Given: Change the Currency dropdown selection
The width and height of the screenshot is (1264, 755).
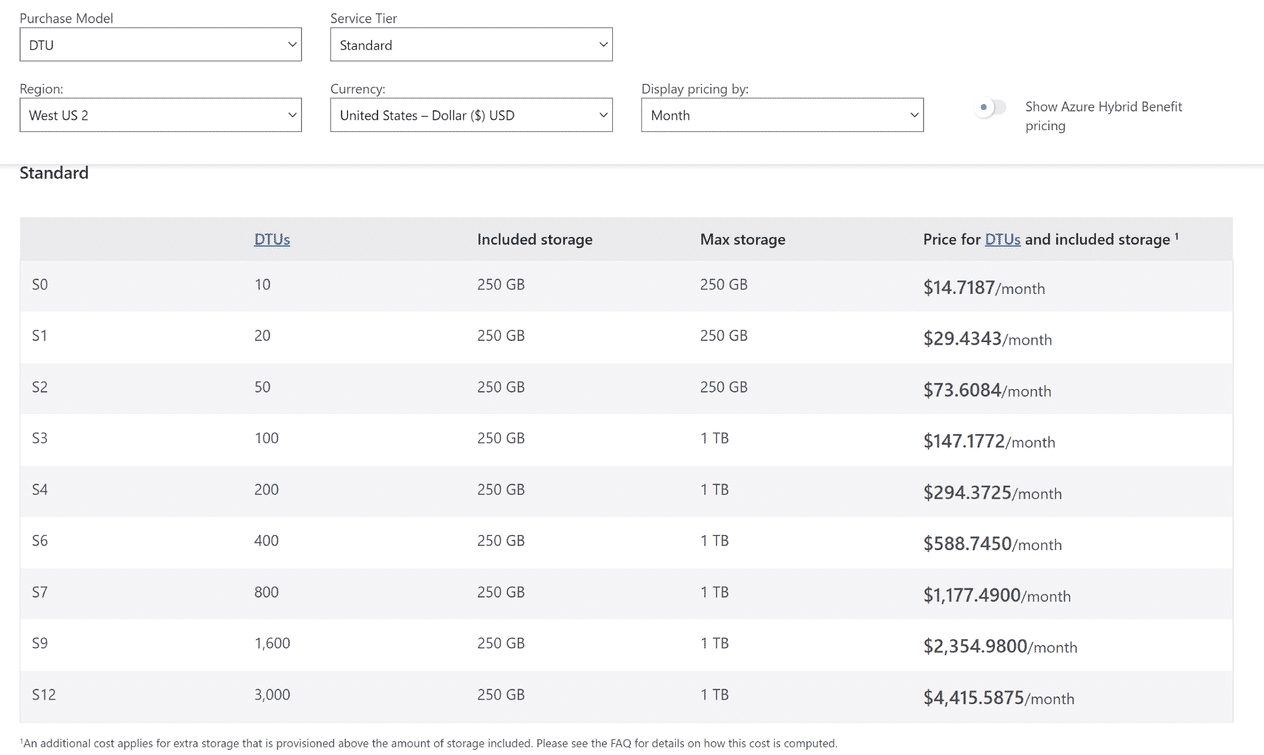Looking at the screenshot, I should click(x=471, y=115).
